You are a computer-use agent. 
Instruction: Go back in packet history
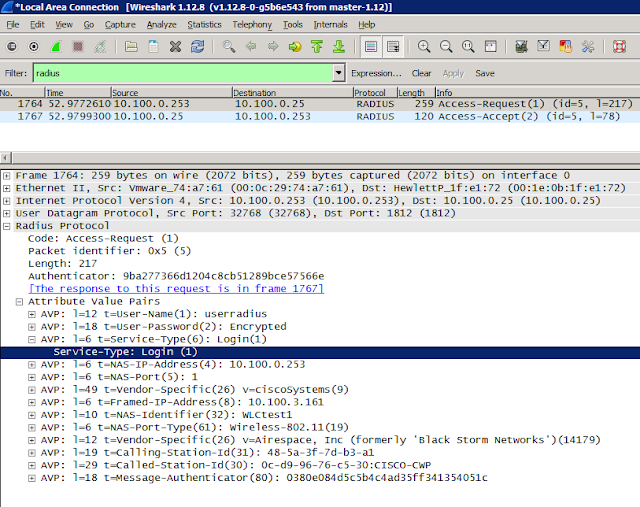tap(251, 47)
